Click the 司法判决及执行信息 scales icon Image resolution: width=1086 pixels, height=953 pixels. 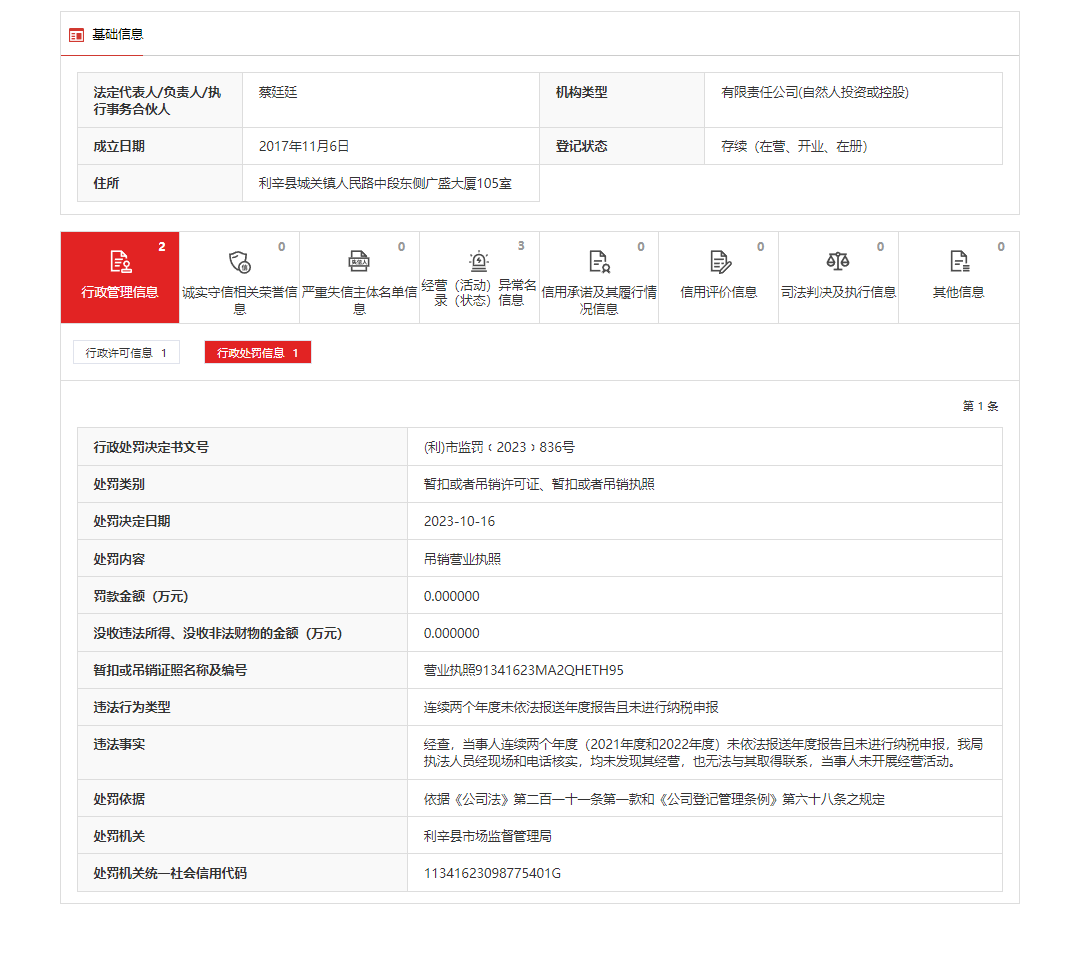click(x=838, y=258)
